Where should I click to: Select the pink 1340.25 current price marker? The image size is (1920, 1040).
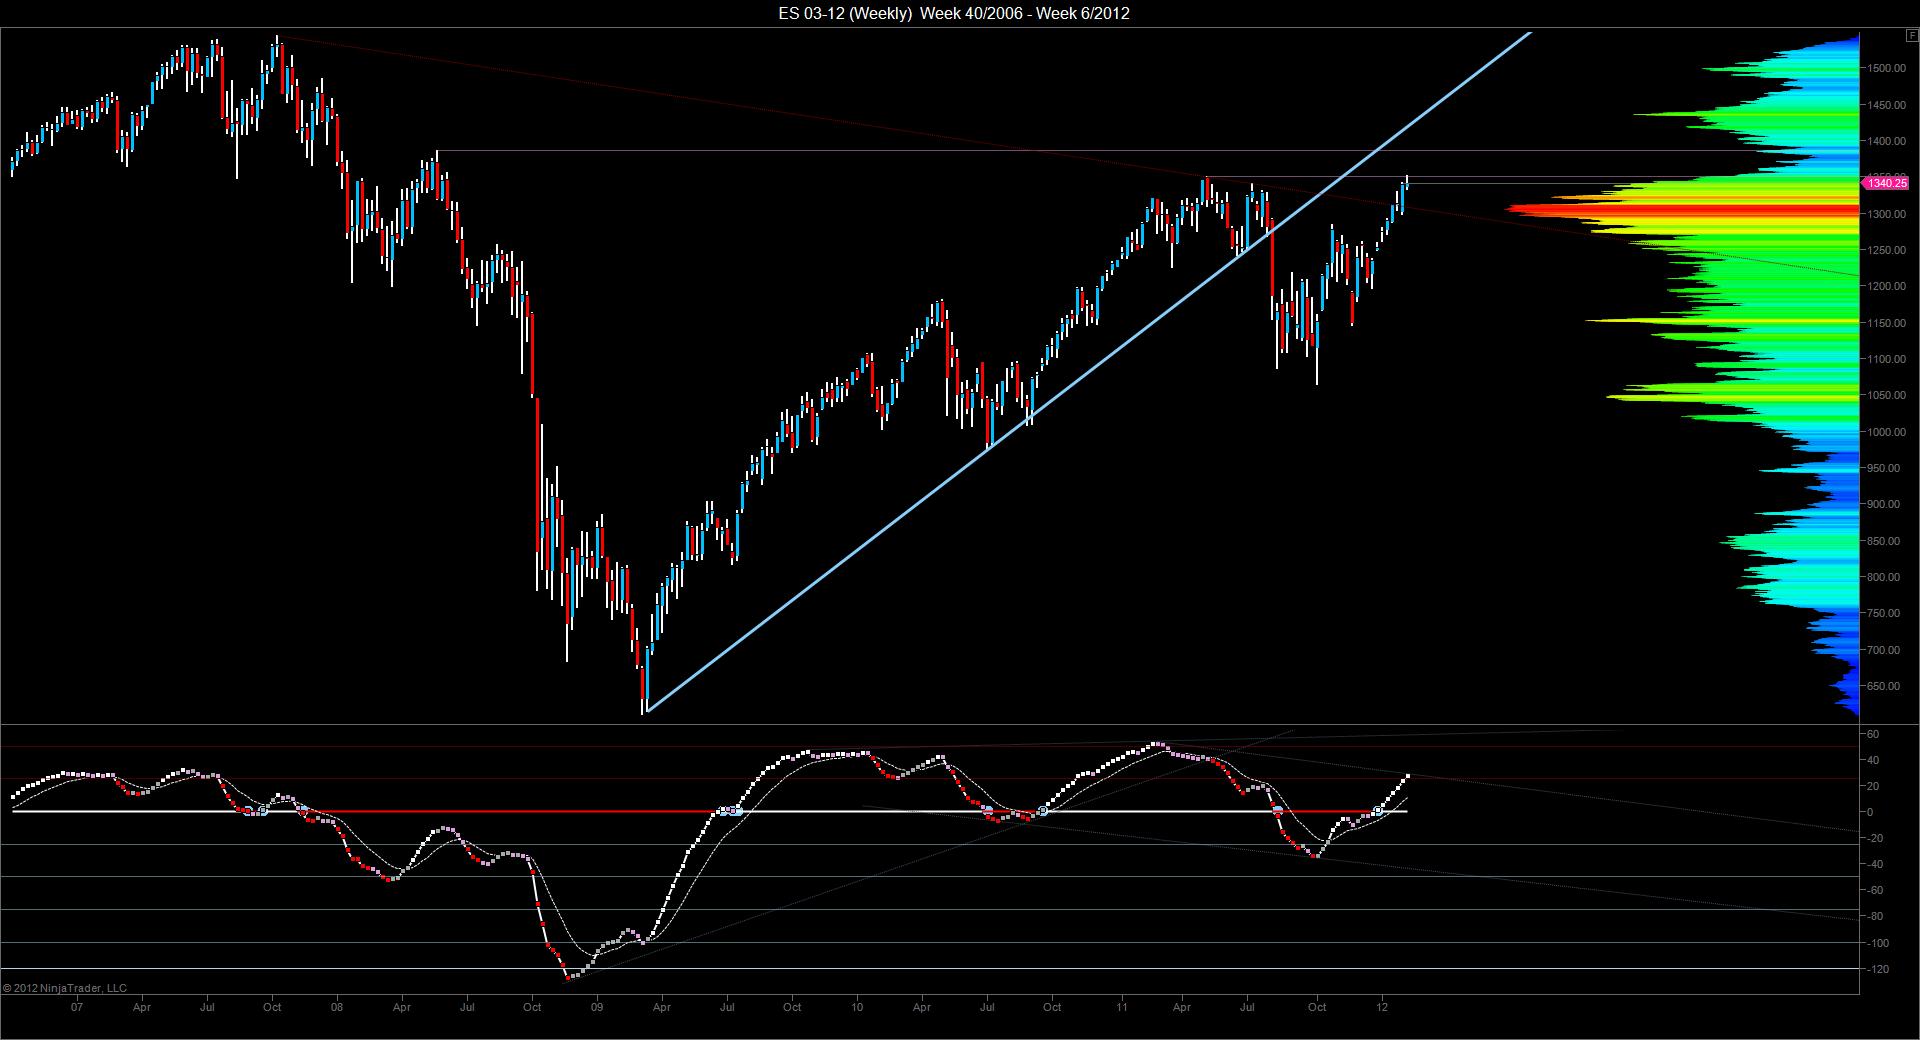click(x=1886, y=183)
